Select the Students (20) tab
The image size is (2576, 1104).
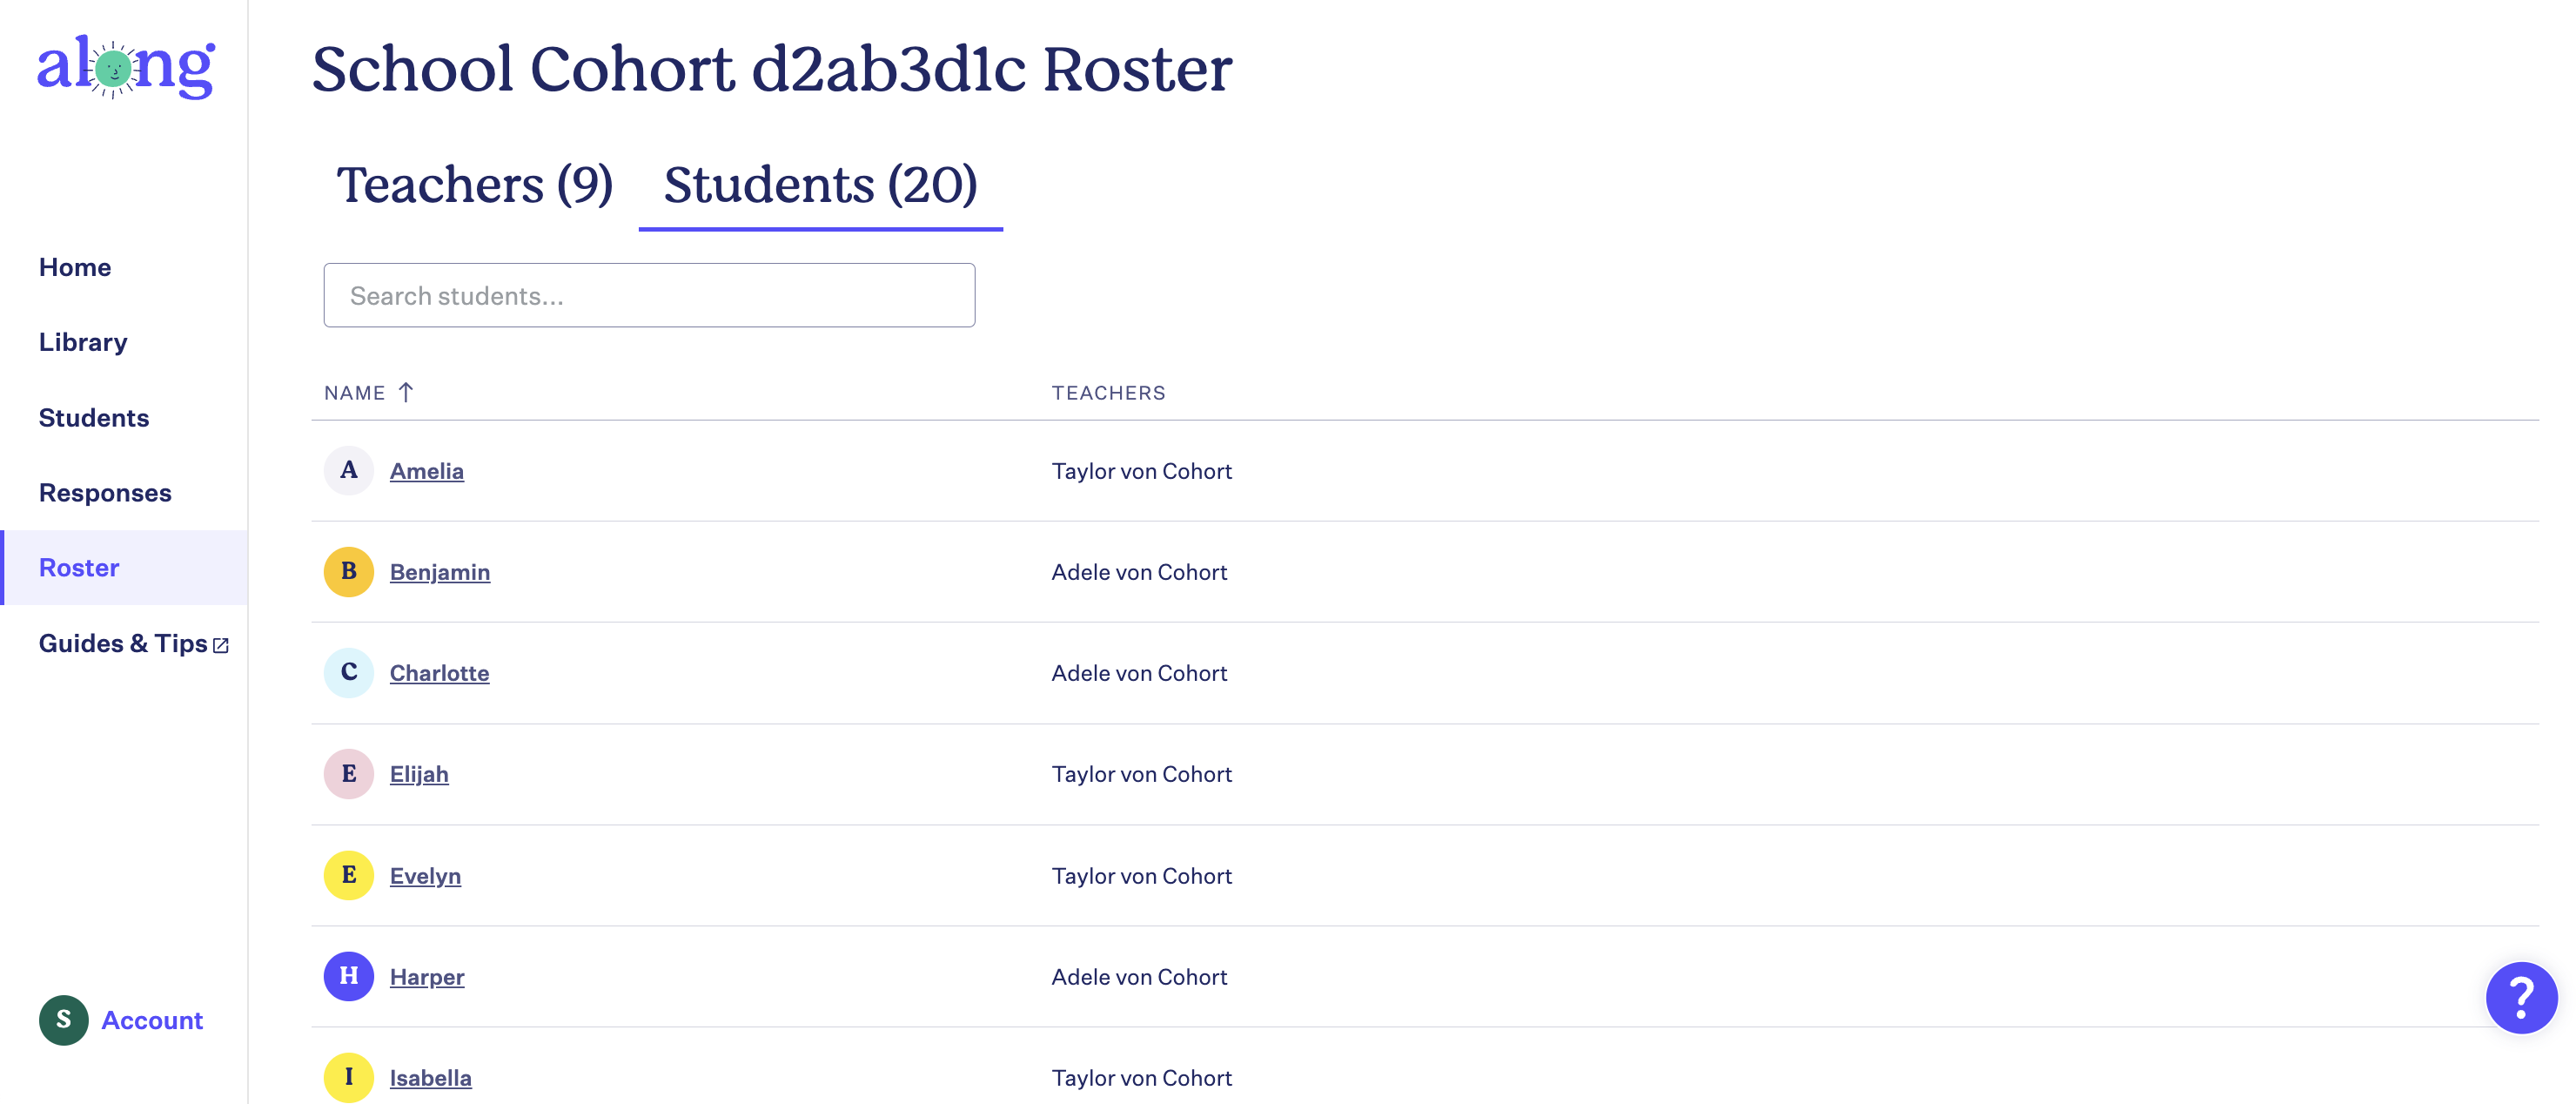pos(821,185)
